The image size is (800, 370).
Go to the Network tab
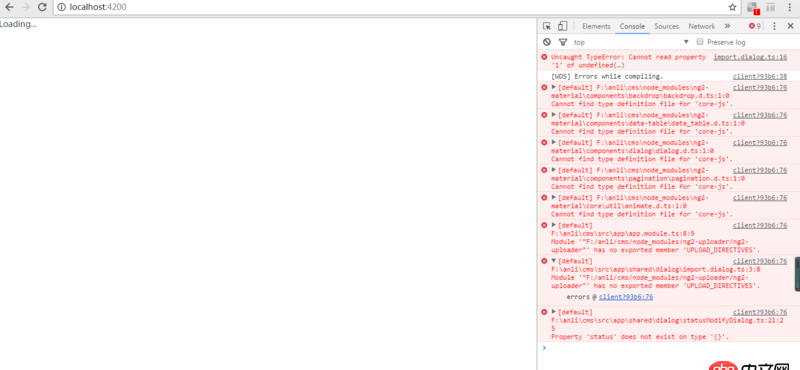[x=702, y=27]
